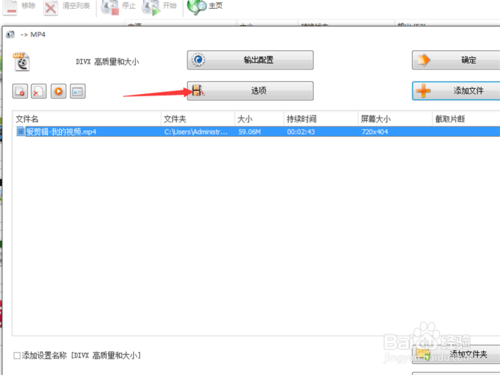Click the remove-file icon with red minus

point(20,91)
